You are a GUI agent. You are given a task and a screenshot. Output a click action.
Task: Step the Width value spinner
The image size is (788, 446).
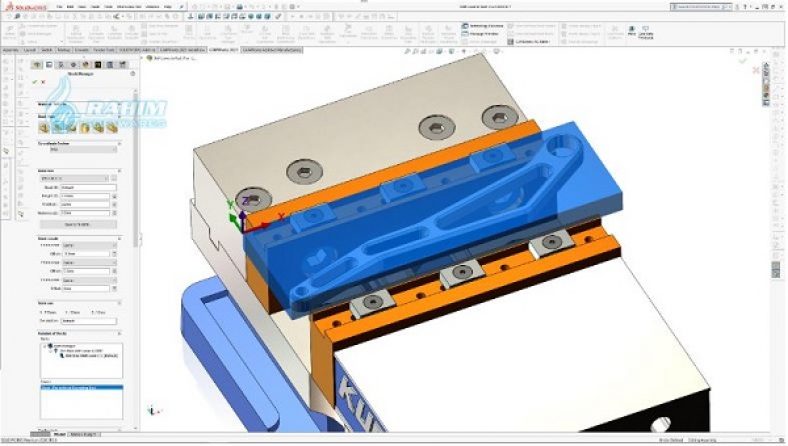coord(114,205)
